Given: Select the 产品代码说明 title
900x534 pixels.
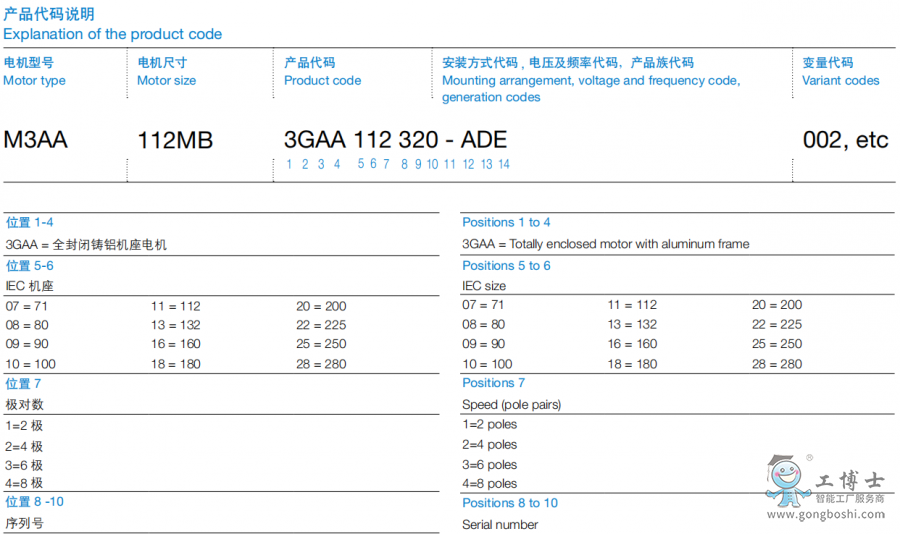Looking at the screenshot, I should (49, 14).
